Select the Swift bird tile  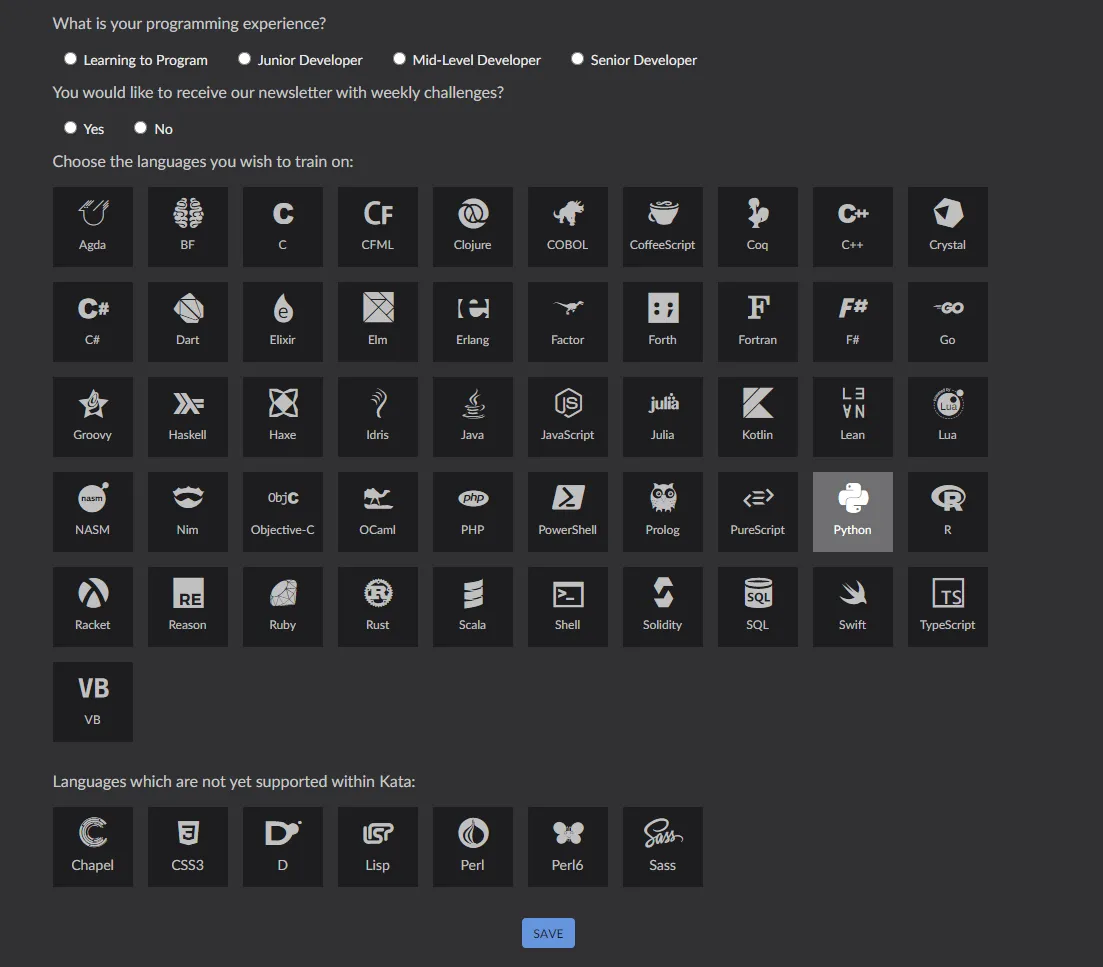853,607
